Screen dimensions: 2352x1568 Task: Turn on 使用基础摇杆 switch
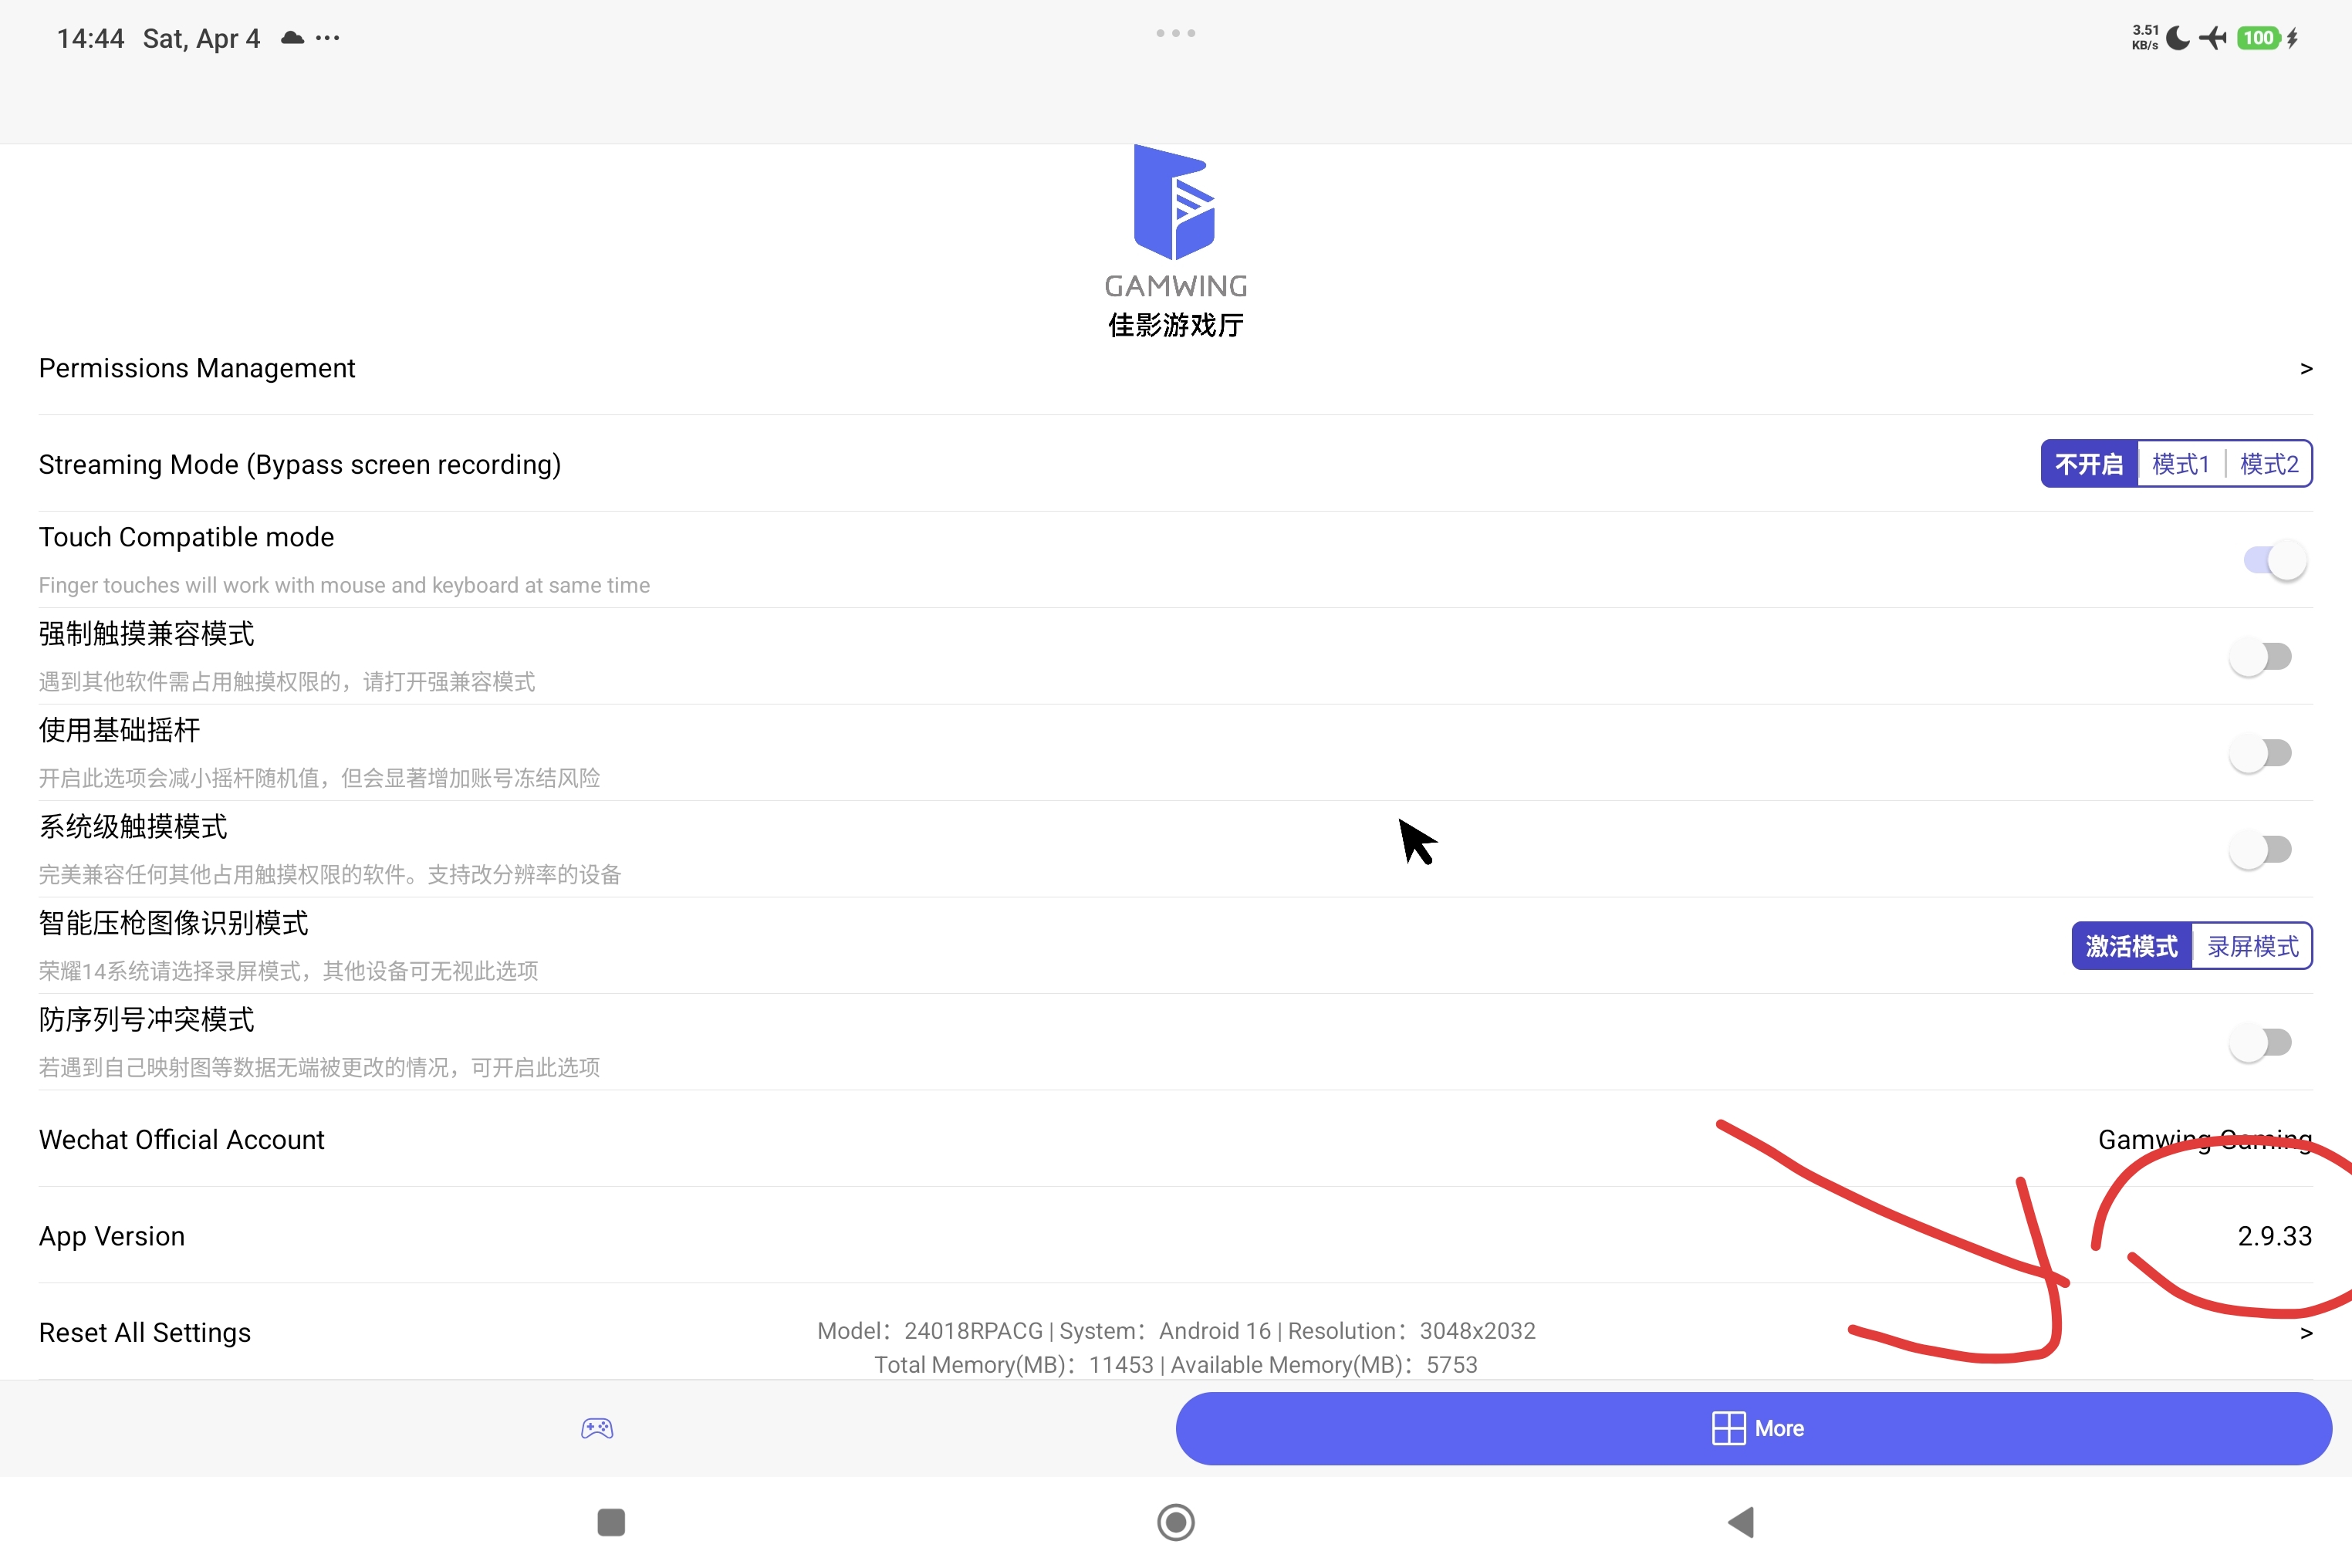2261,753
